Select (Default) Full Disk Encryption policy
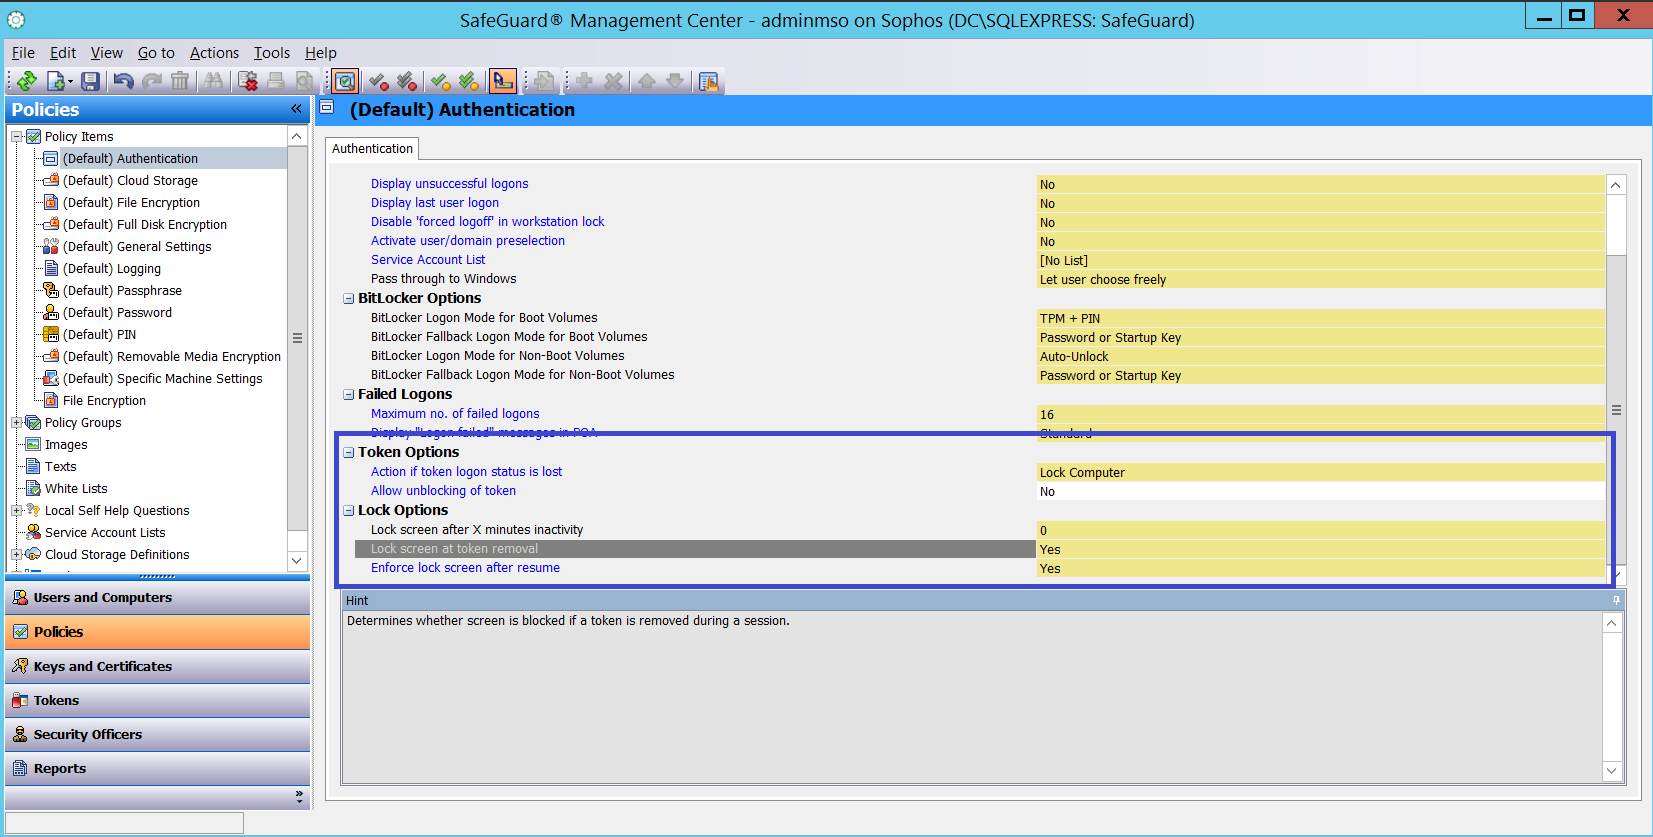 click(x=145, y=225)
